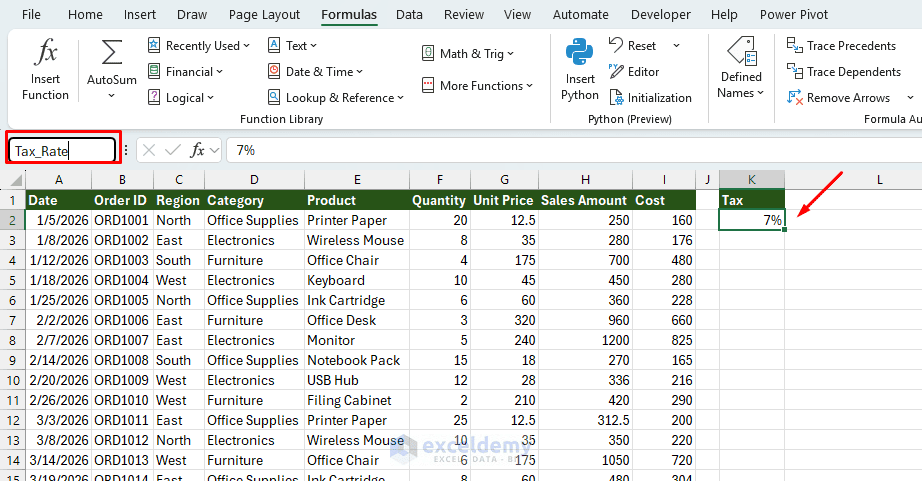The height and width of the screenshot is (481, 922).
Task: Switch to the Data tab
Action: point(409,14)
